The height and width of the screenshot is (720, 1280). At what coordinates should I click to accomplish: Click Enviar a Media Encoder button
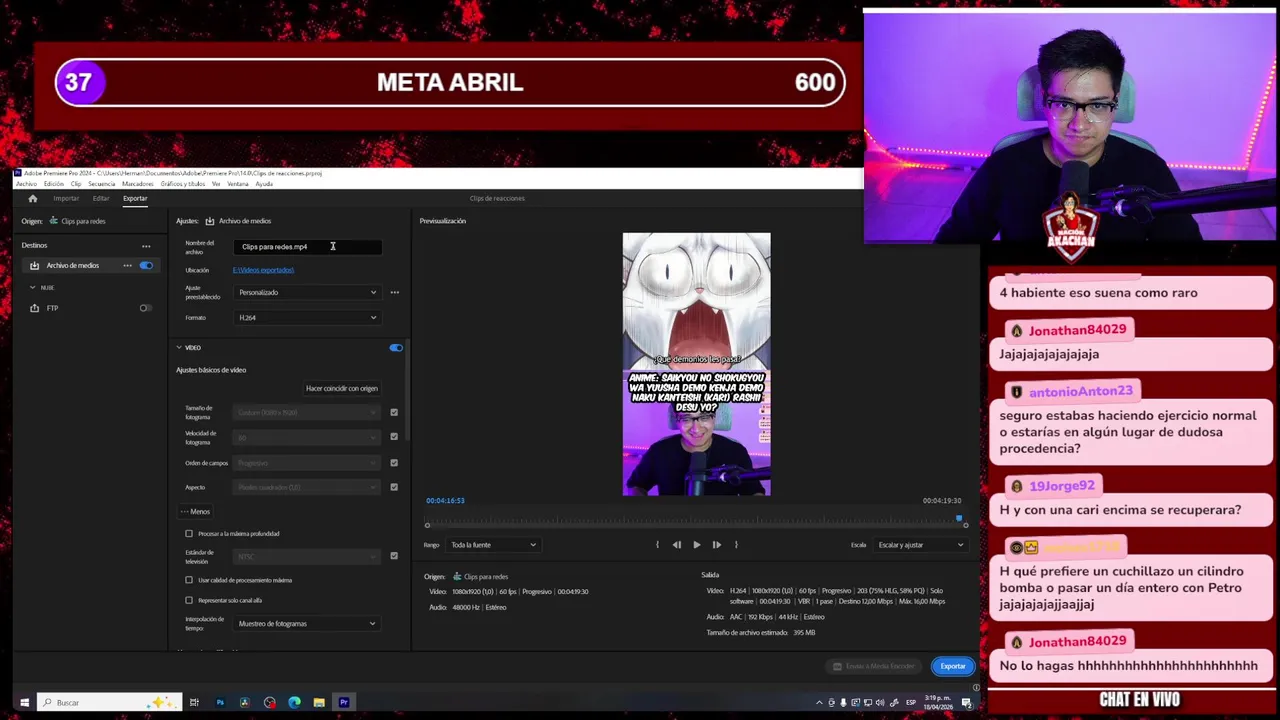coord(874,666)
